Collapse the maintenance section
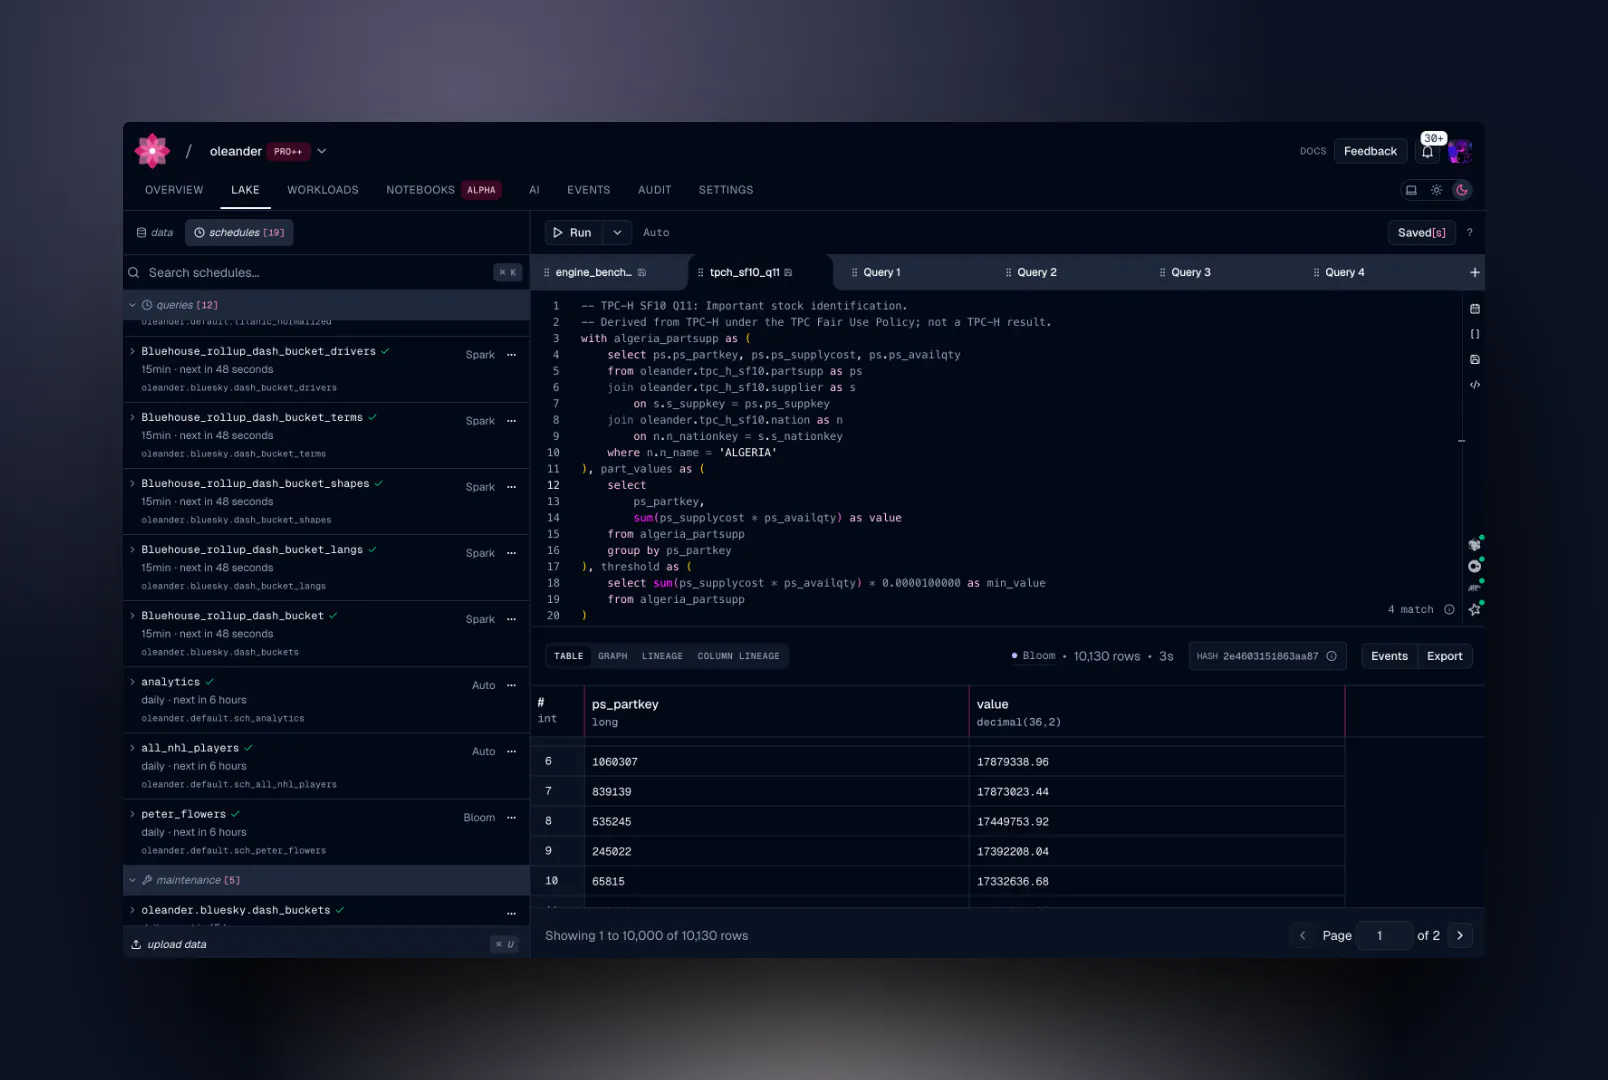The width and height of the screenshot is (1608, 1080). coord(132,880)
